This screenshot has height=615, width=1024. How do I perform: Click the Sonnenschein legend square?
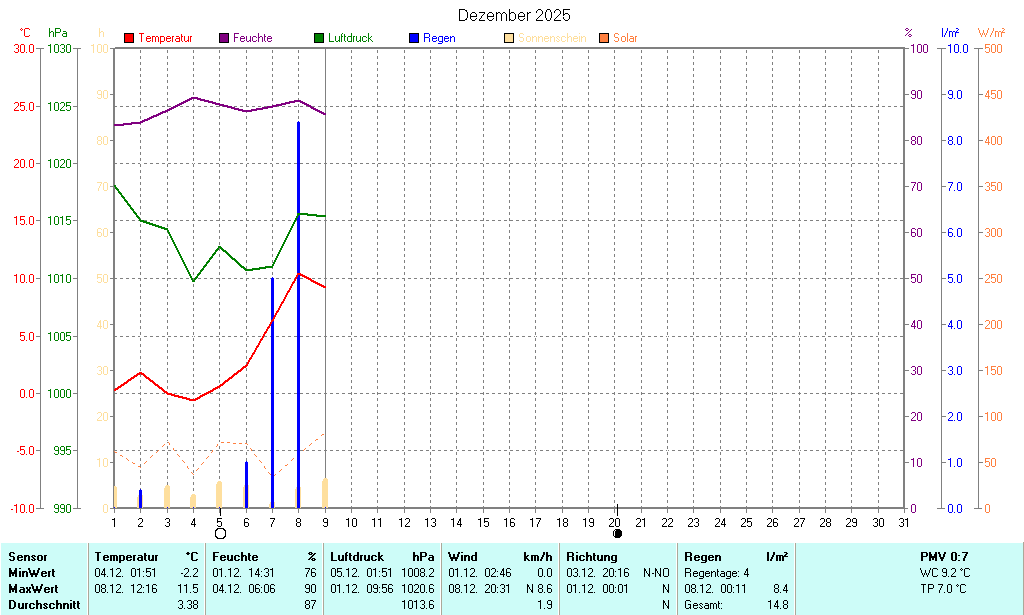pos(509,38)
